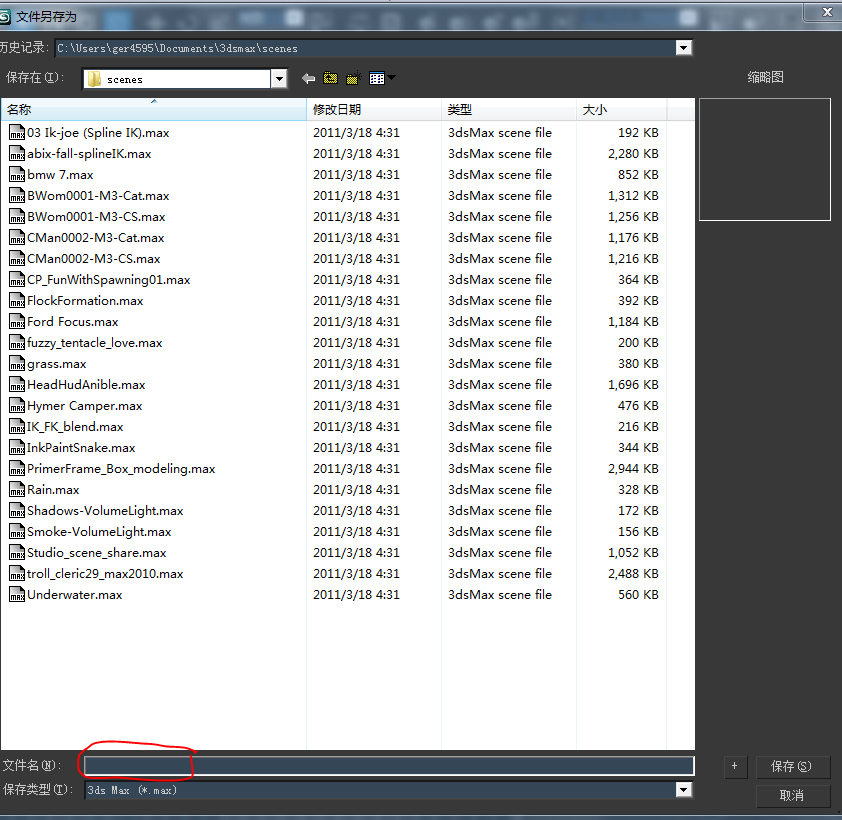Select Shadows-VolumeLight.max file

105,511
